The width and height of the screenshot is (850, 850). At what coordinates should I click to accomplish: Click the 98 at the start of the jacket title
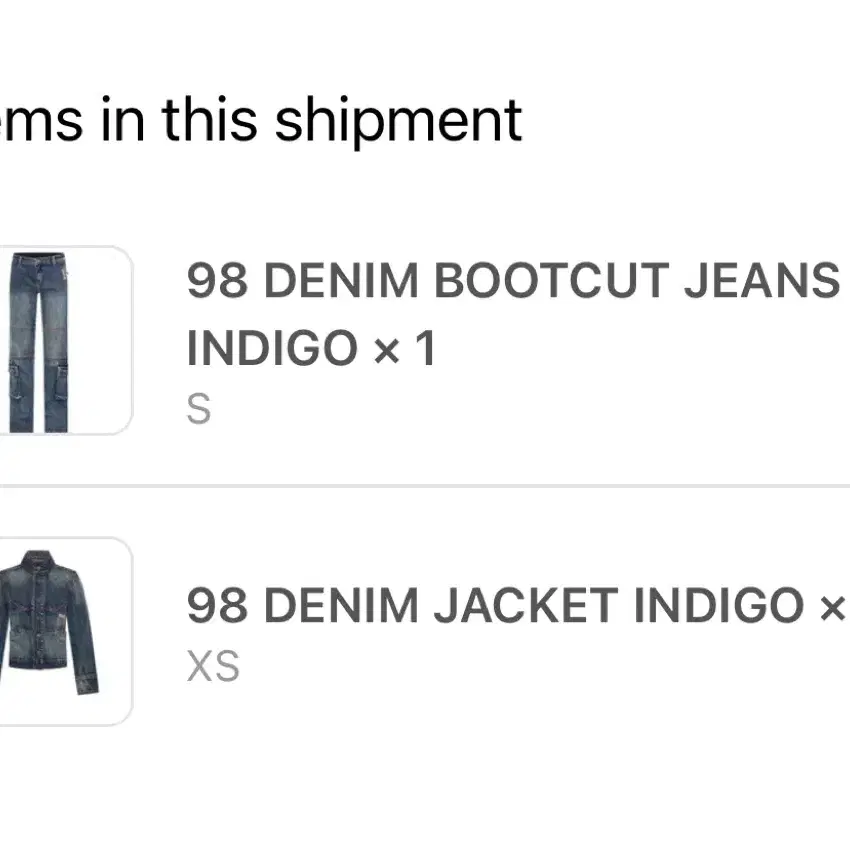point(217,605)
